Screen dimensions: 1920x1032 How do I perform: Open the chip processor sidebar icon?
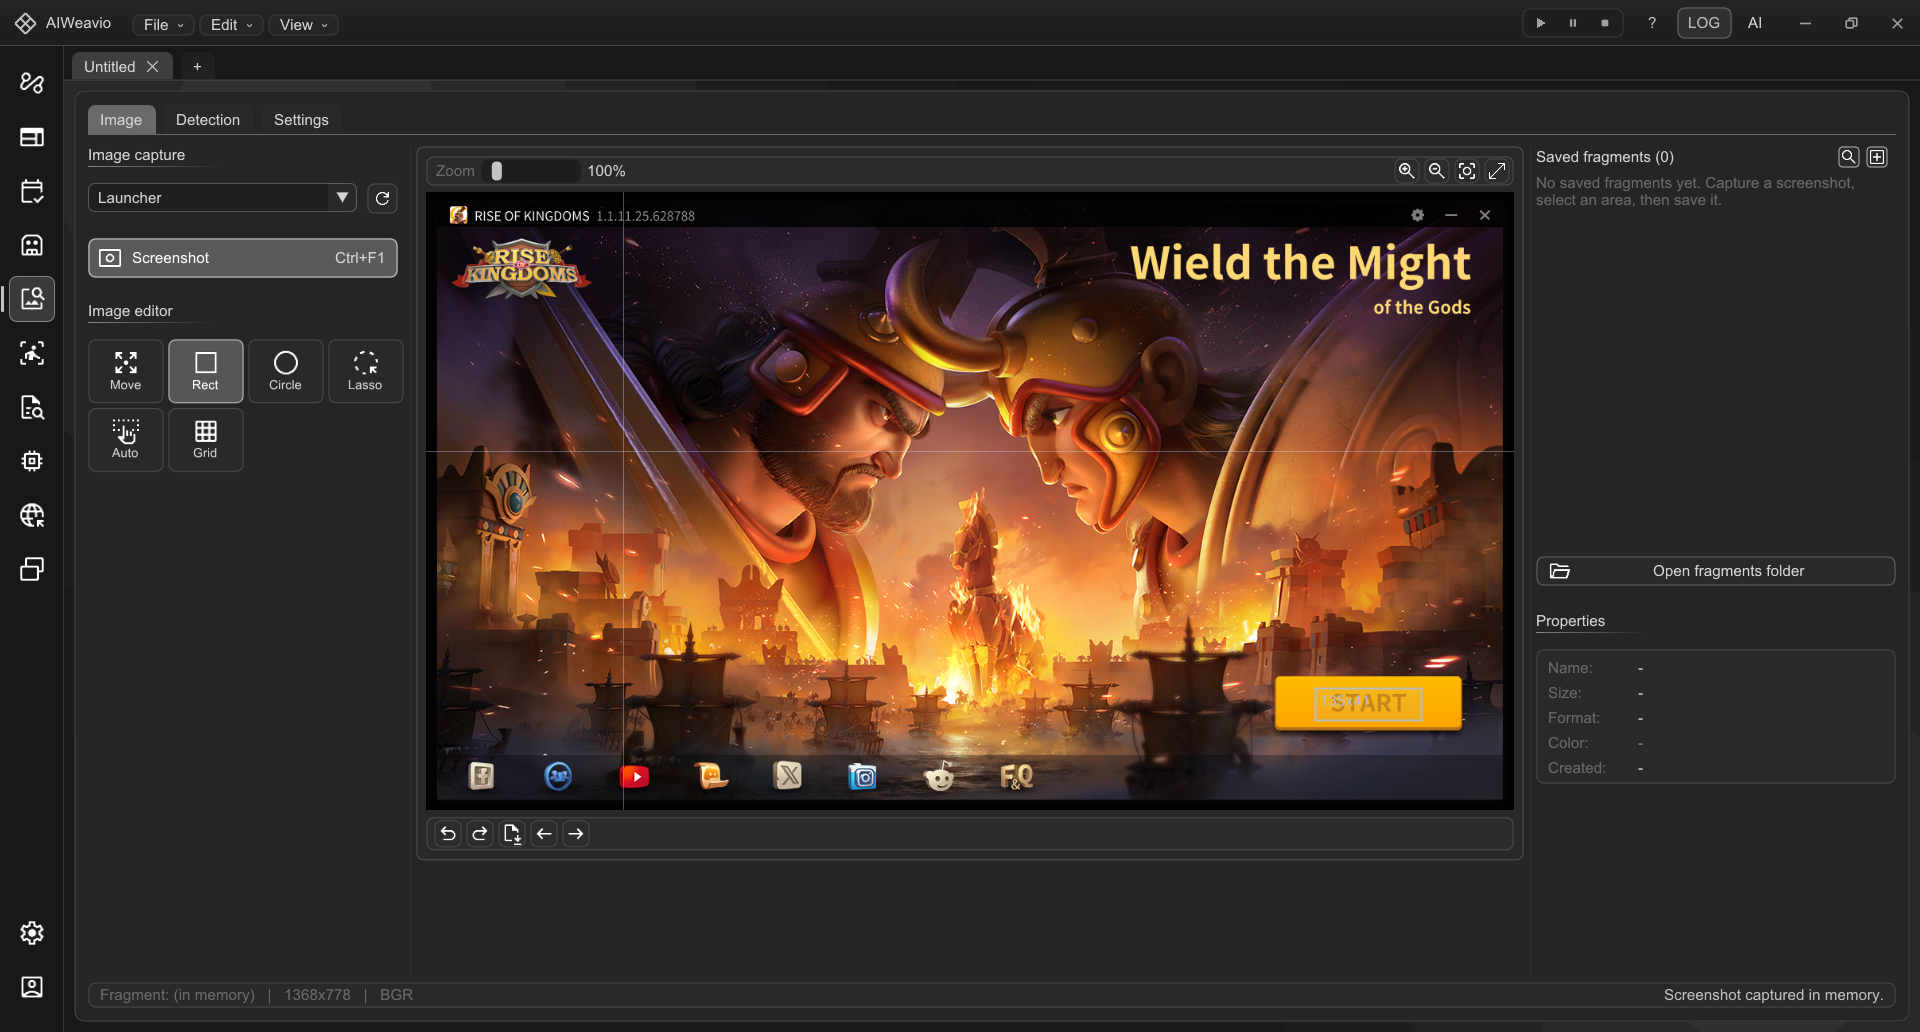click(x=32, y=461)
